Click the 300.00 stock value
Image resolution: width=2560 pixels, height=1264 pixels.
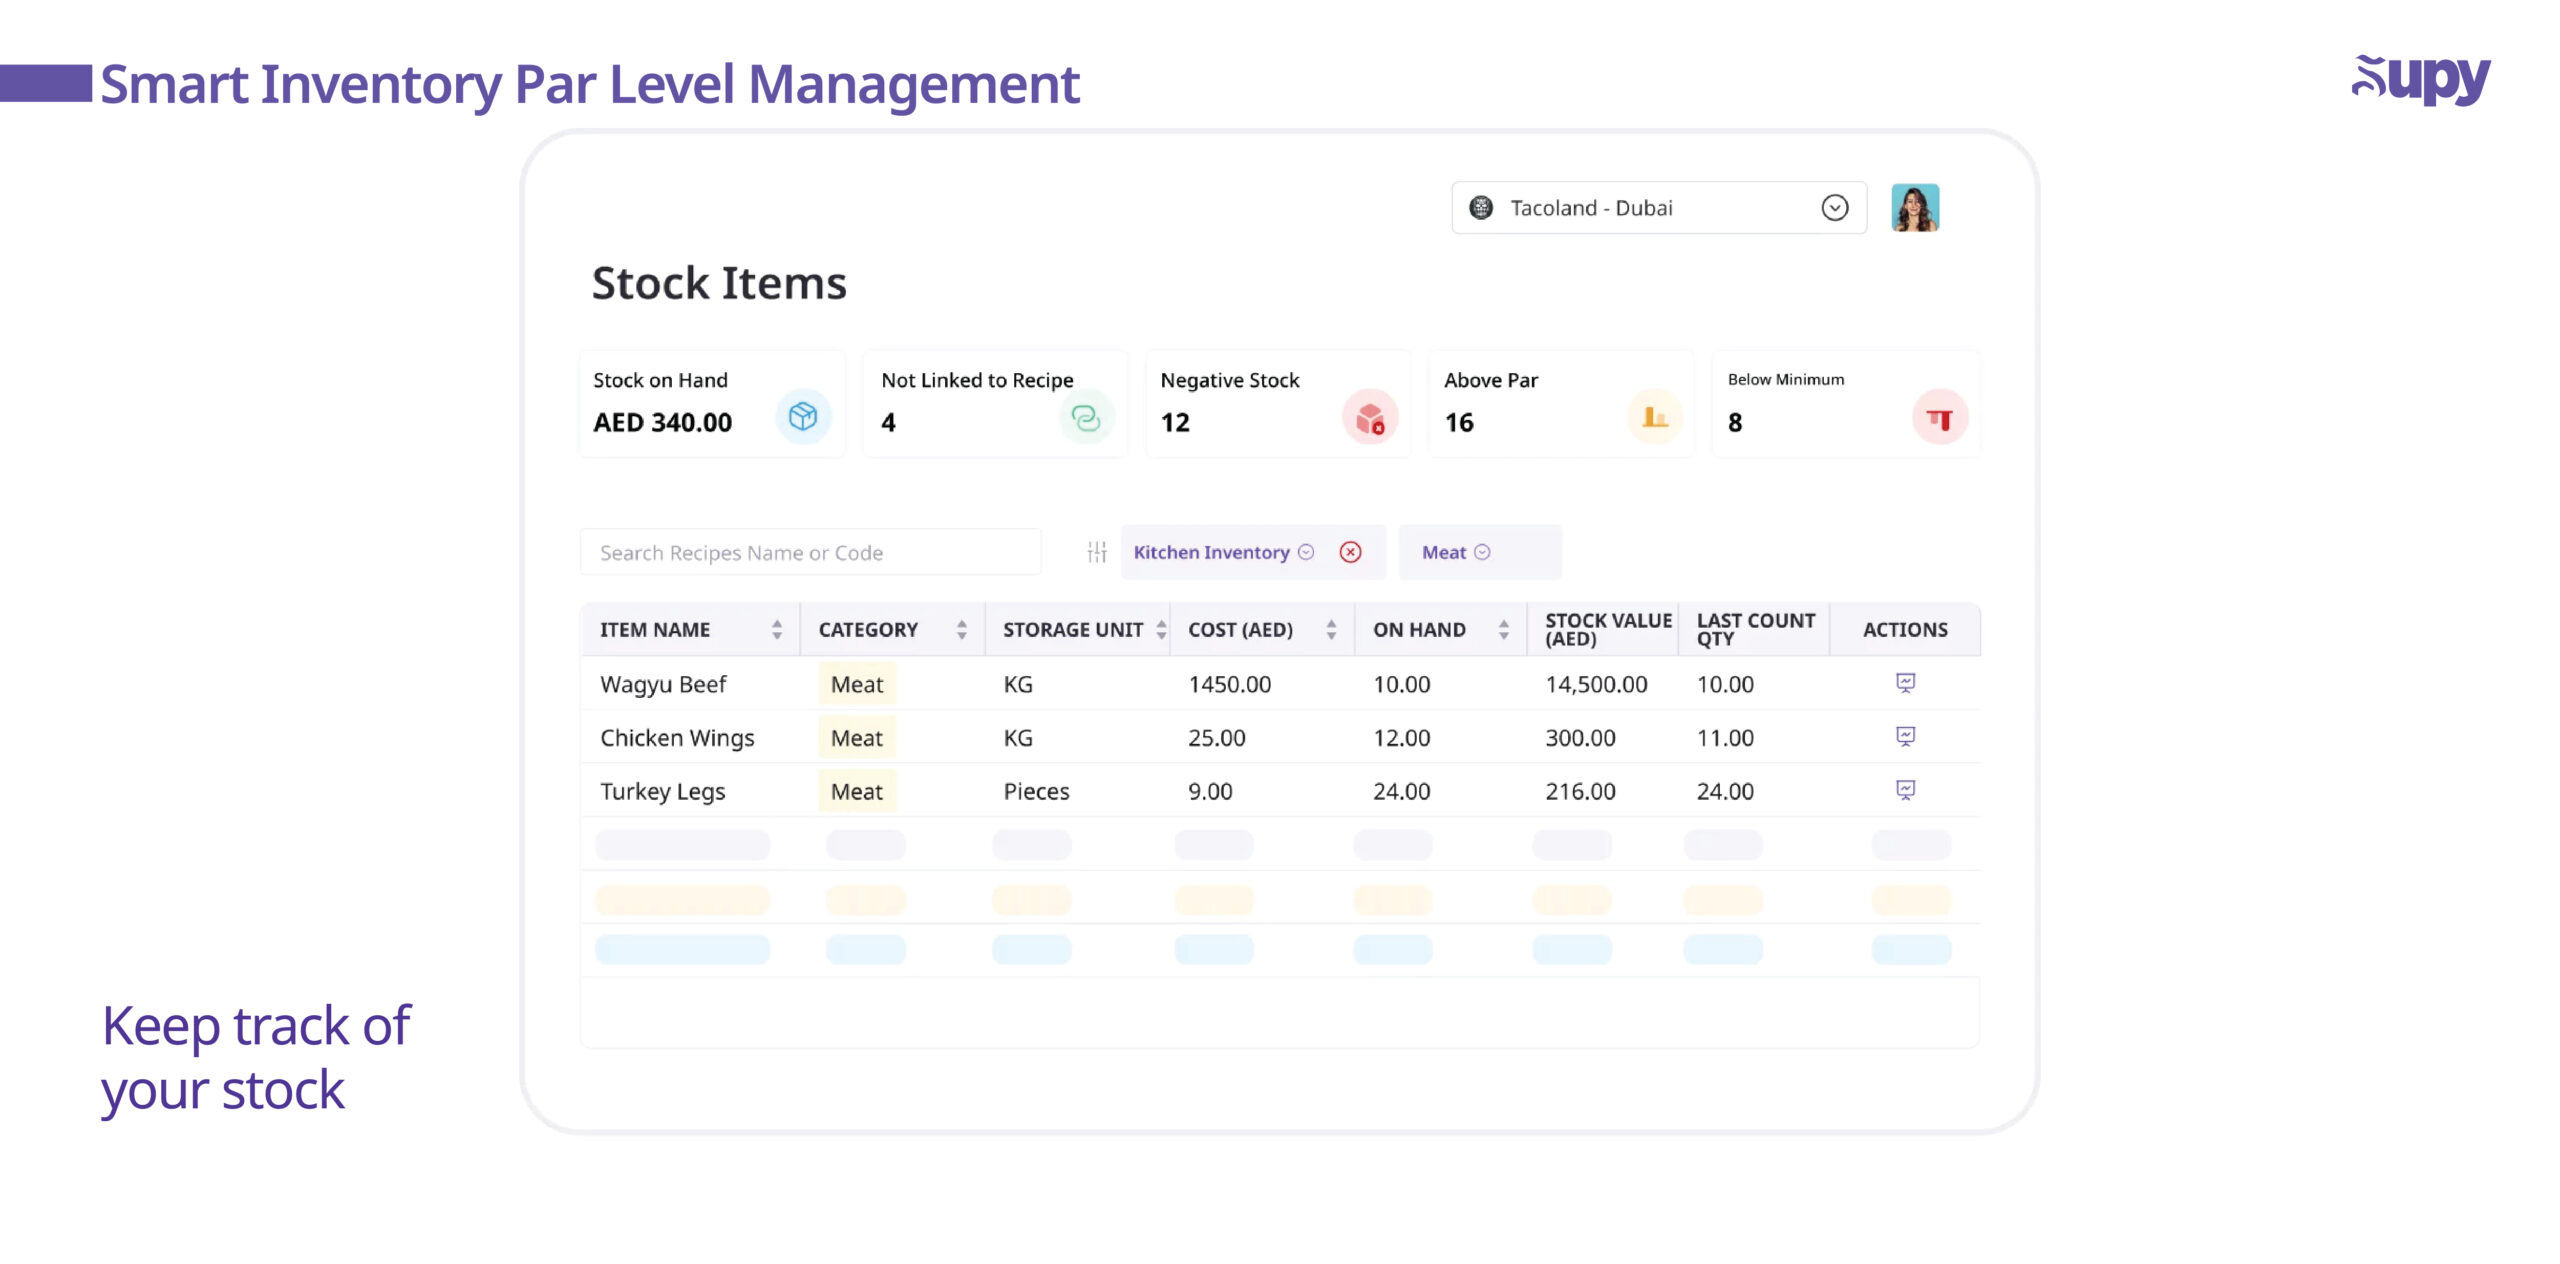[x=1580, y=738]
